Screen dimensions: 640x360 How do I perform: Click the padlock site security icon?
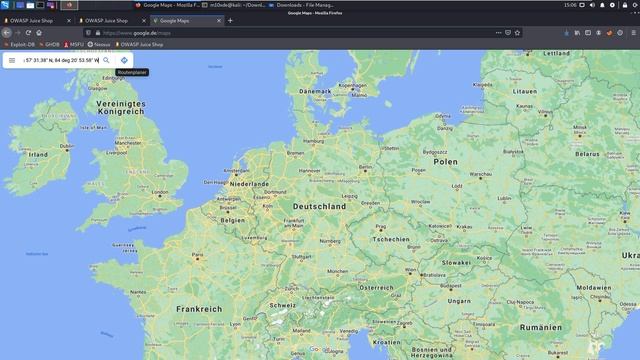(98, 33)
